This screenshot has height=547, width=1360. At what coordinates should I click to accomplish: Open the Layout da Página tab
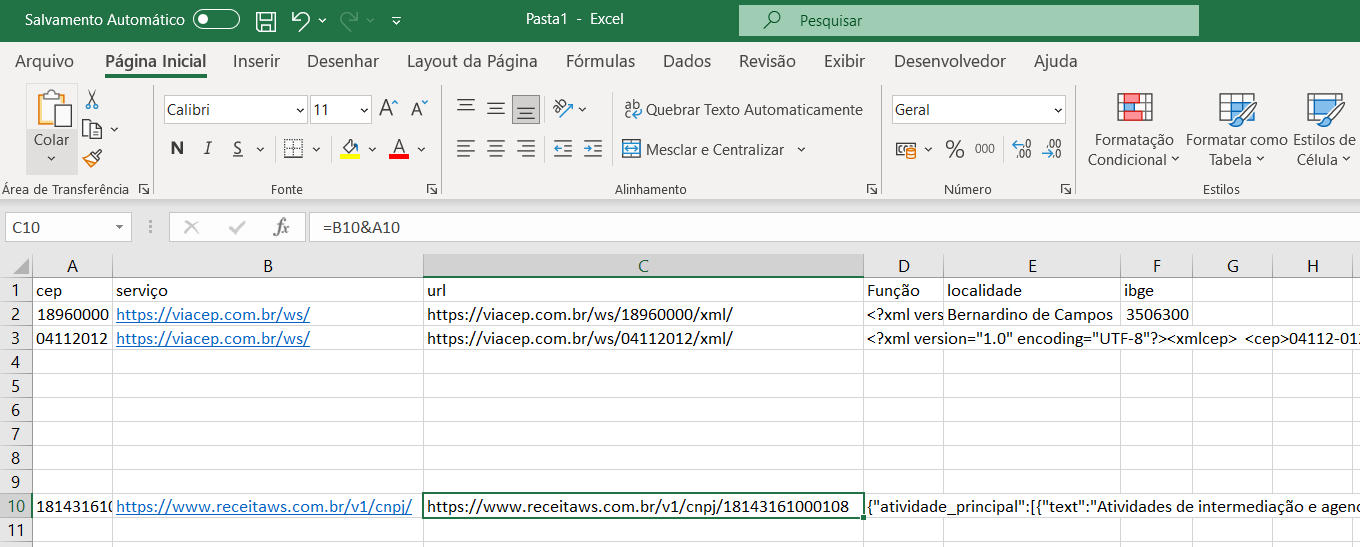click(472, 61)
